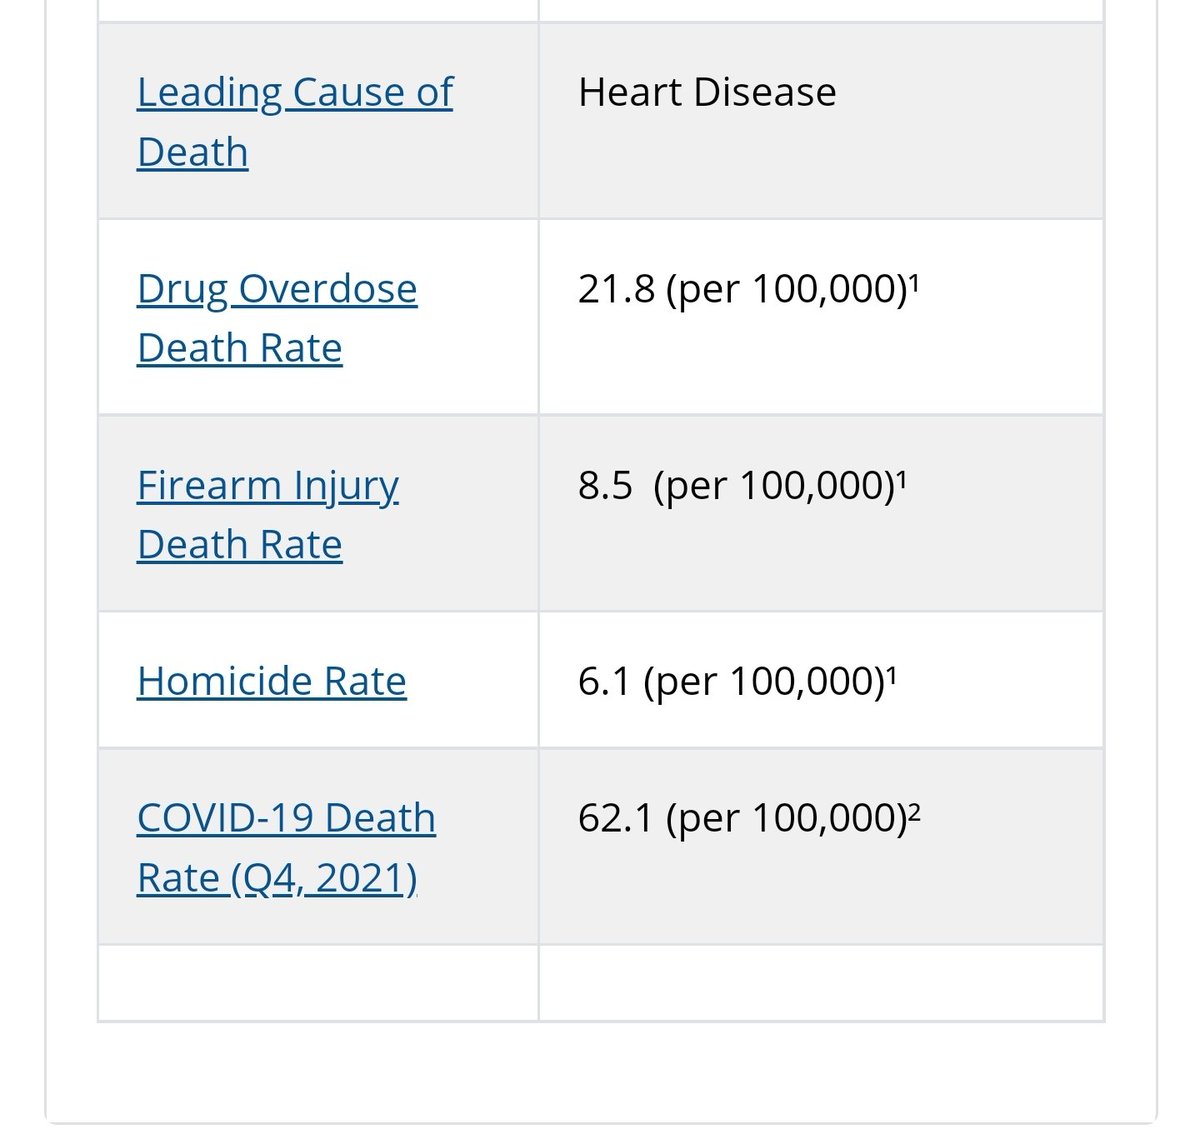Visit the COVID-19 Death Rate (Q4, 2021) link

click(286, 848)
